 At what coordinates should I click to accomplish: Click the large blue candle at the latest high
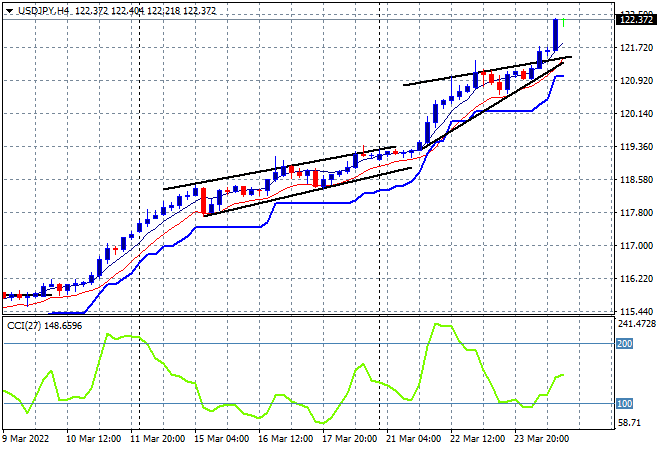(x=556, y=35)
